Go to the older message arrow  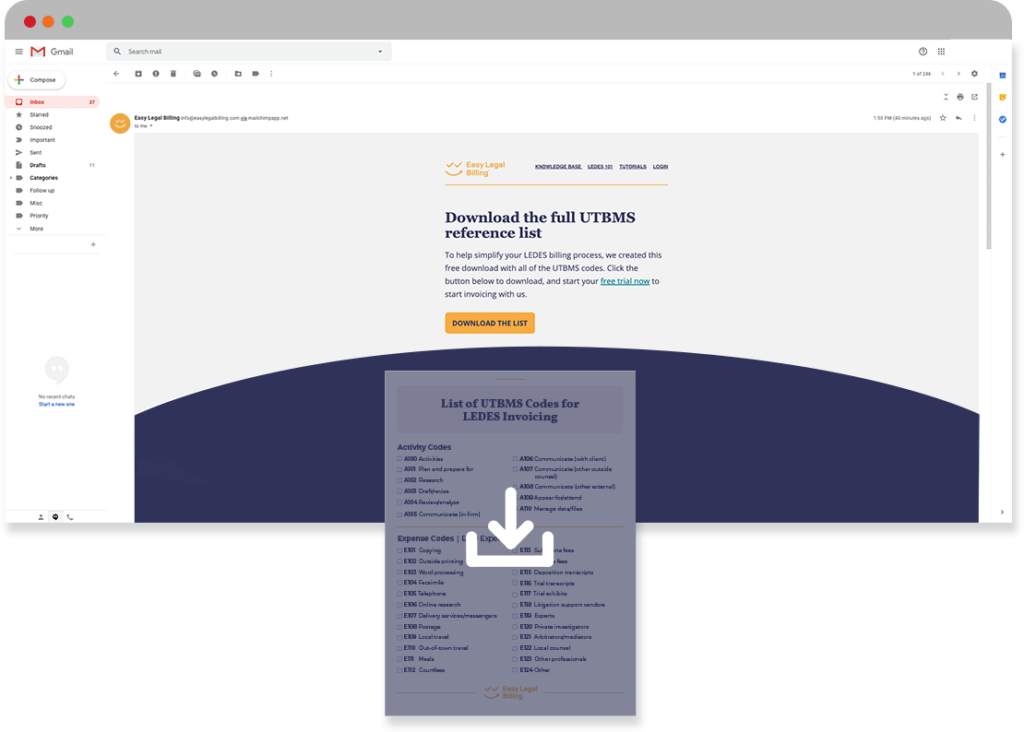(x=959, y=74)
